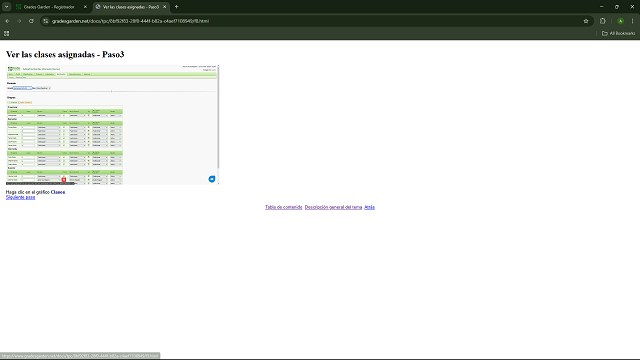The height and width of the screenshot is (360, 640).
Task: Open the All Bookmarks folder
Action: tap(618, 33)
